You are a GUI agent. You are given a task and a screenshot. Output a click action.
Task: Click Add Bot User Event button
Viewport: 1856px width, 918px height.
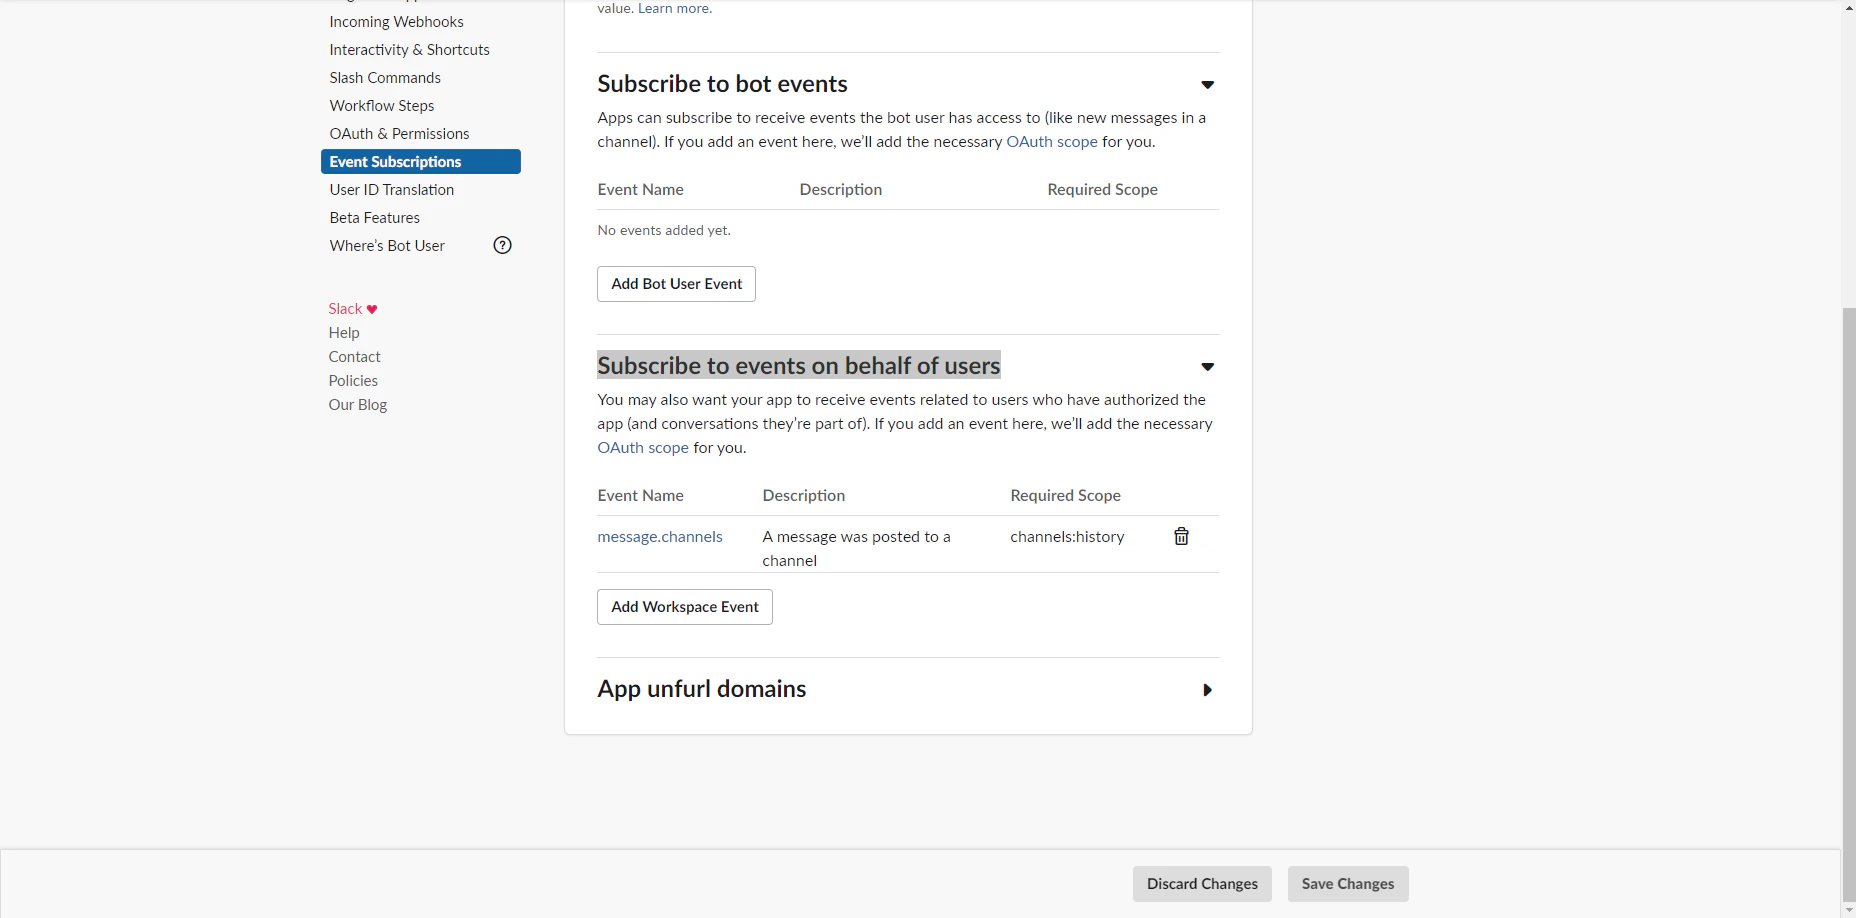pyautogui.click(x=676, y=284)
